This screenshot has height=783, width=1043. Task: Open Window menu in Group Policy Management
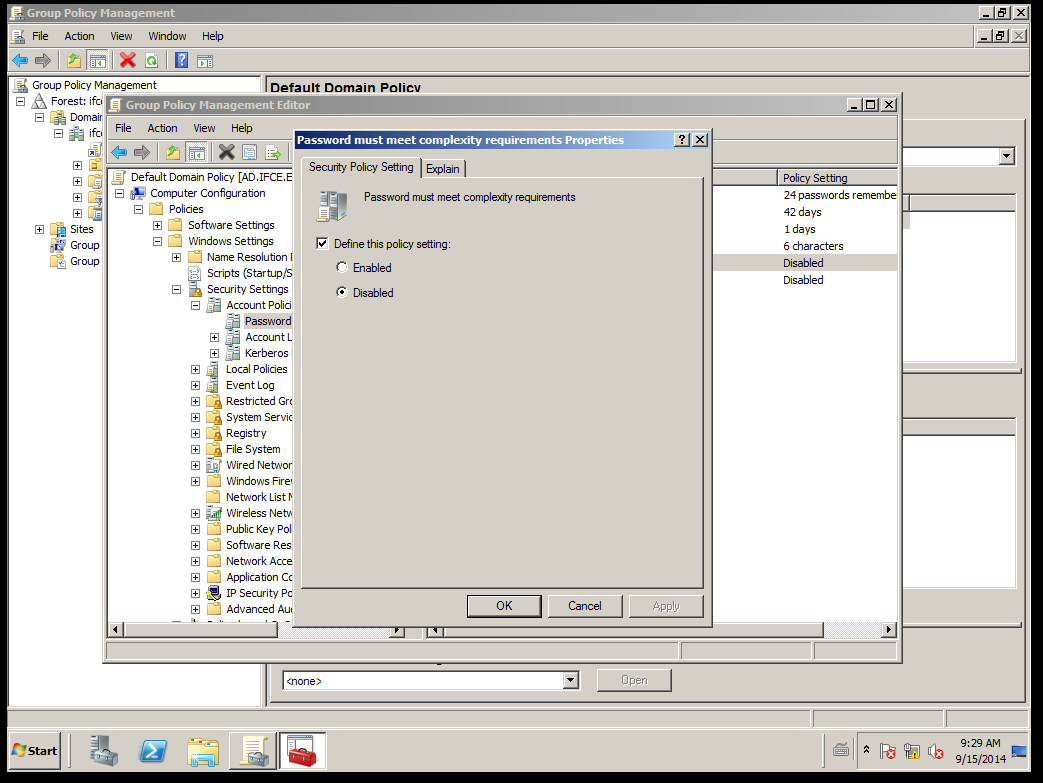pyautogui.click(x=167, y=36)
